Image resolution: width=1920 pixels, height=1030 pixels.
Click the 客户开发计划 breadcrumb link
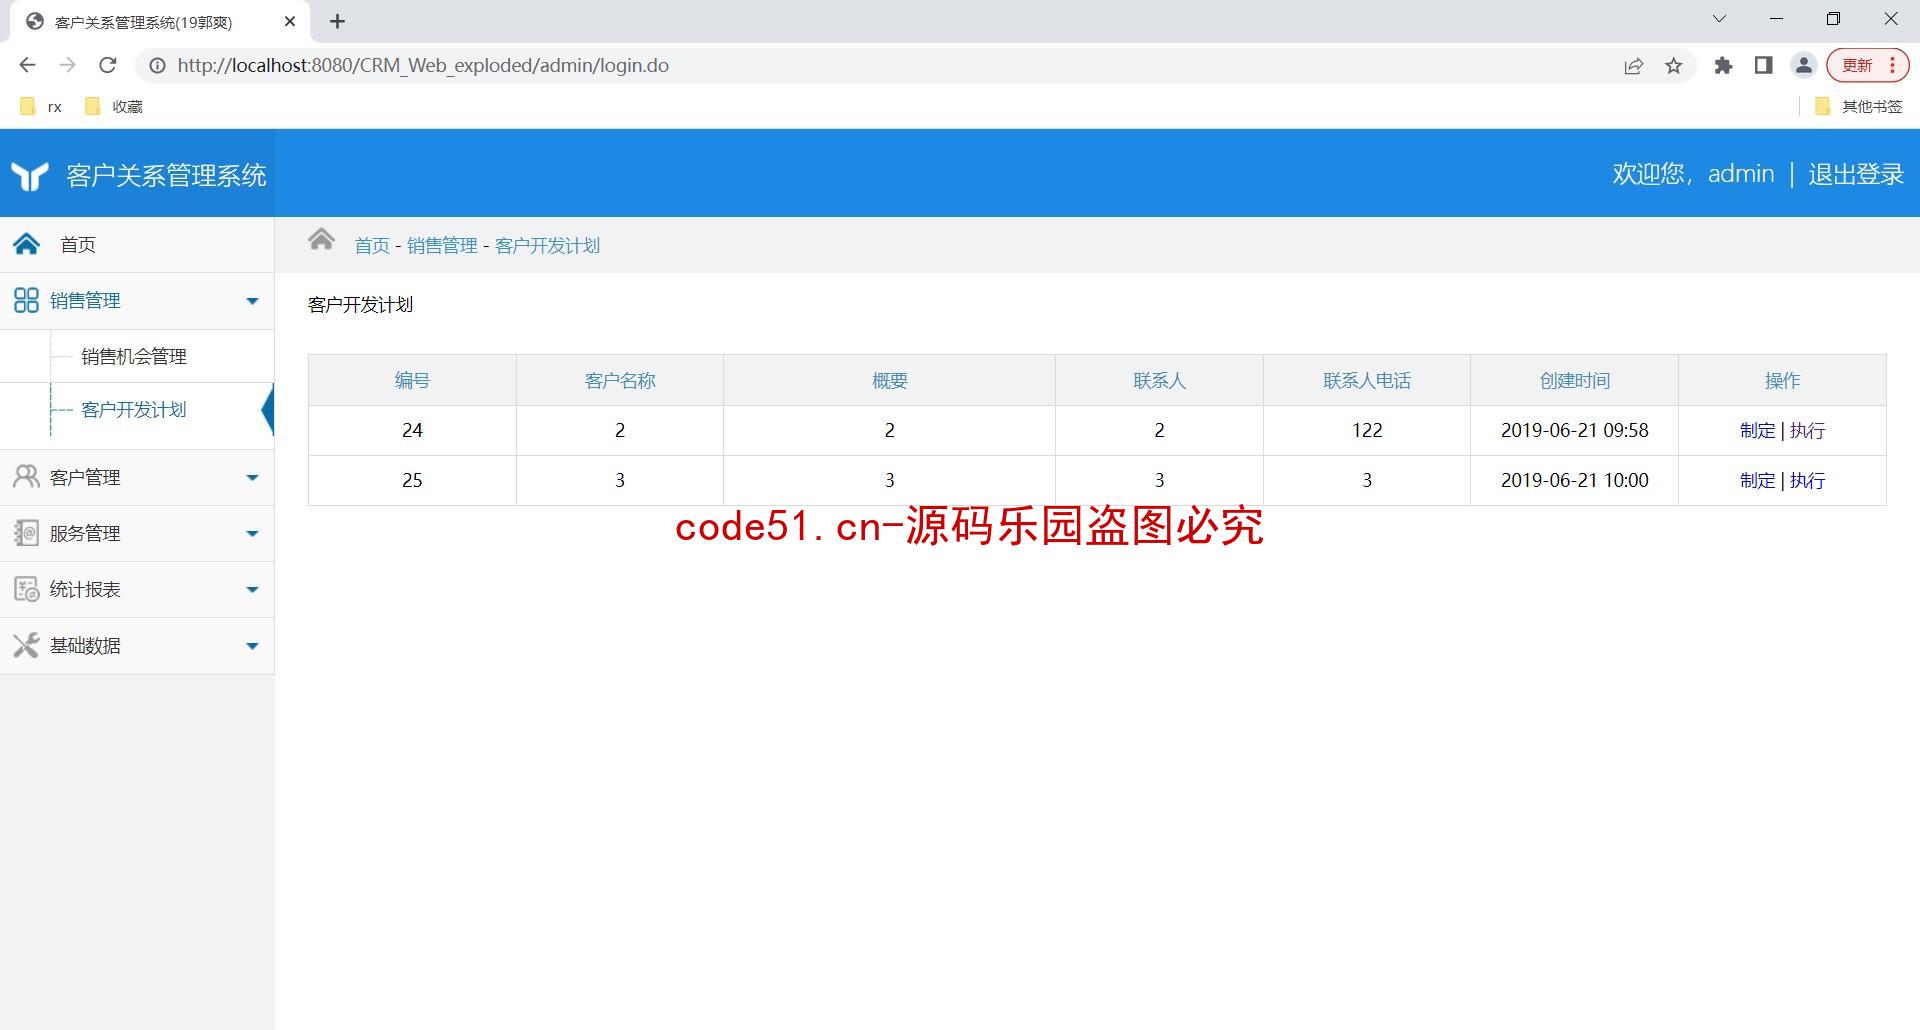pyautogui.click(x=547, y=245)
